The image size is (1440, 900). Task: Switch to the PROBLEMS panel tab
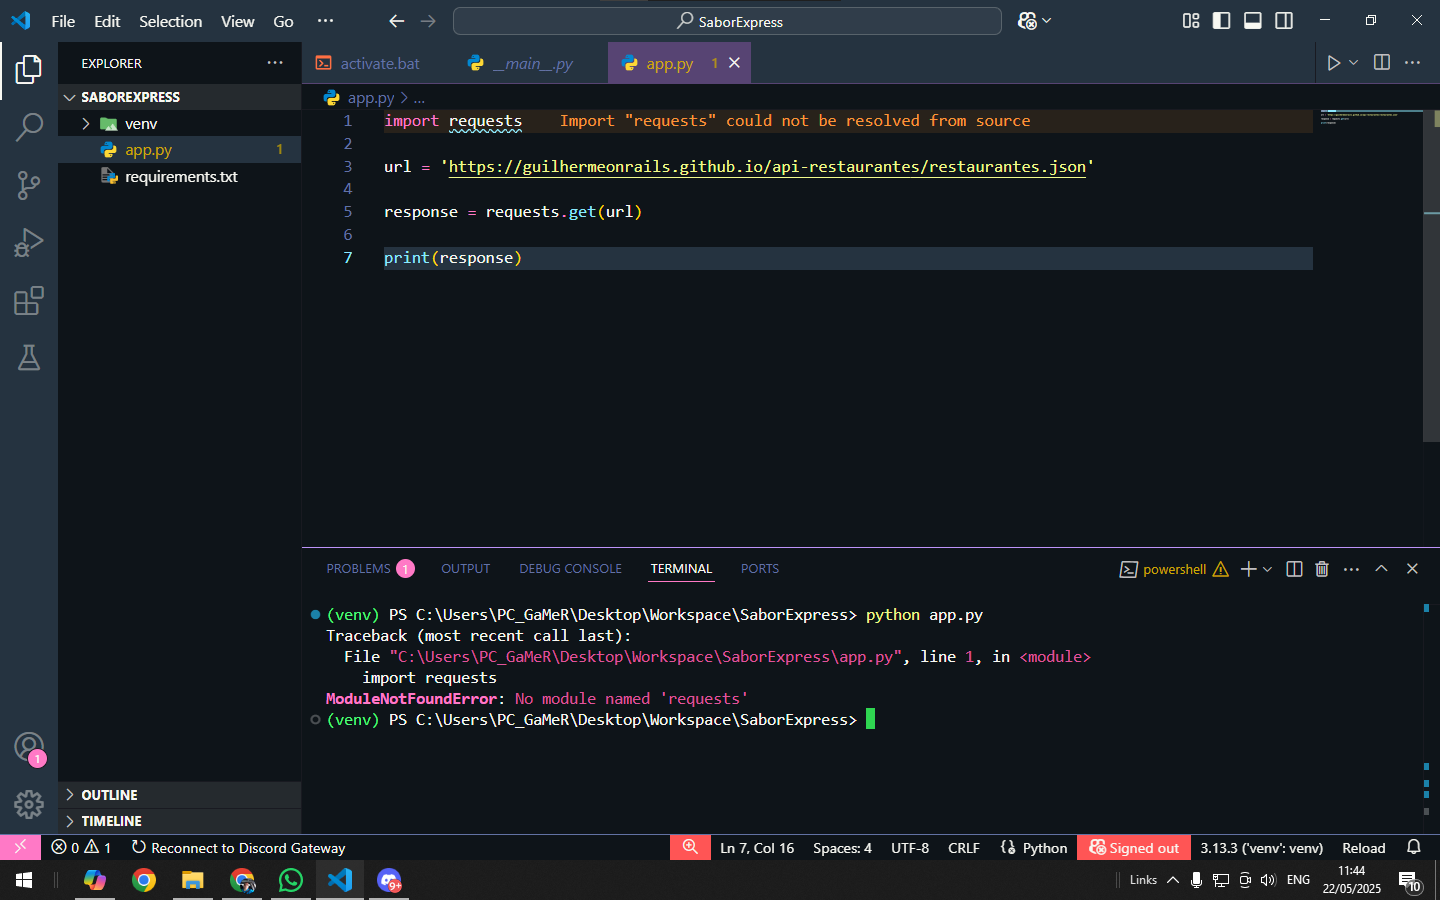(x=369, y=569)
